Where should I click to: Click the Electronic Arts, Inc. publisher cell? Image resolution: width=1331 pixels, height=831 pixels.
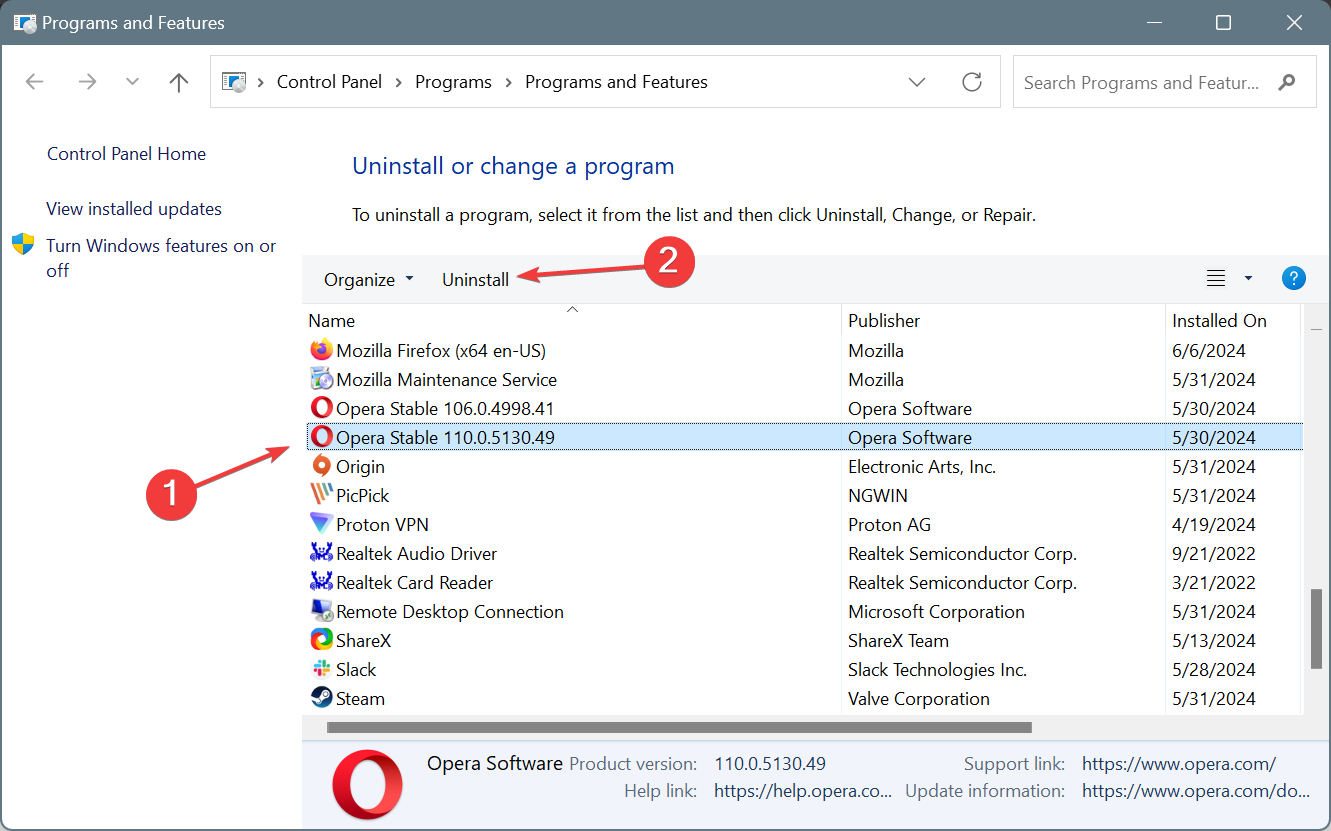[922, 466]
